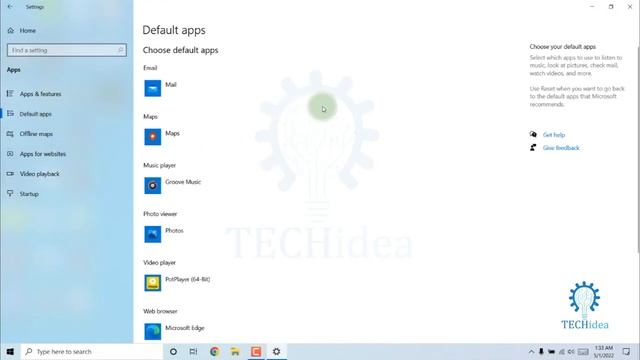Screen dimensions: 640x360
Task: Show hidden tray icons with the chevron
Action: [531, 351]
